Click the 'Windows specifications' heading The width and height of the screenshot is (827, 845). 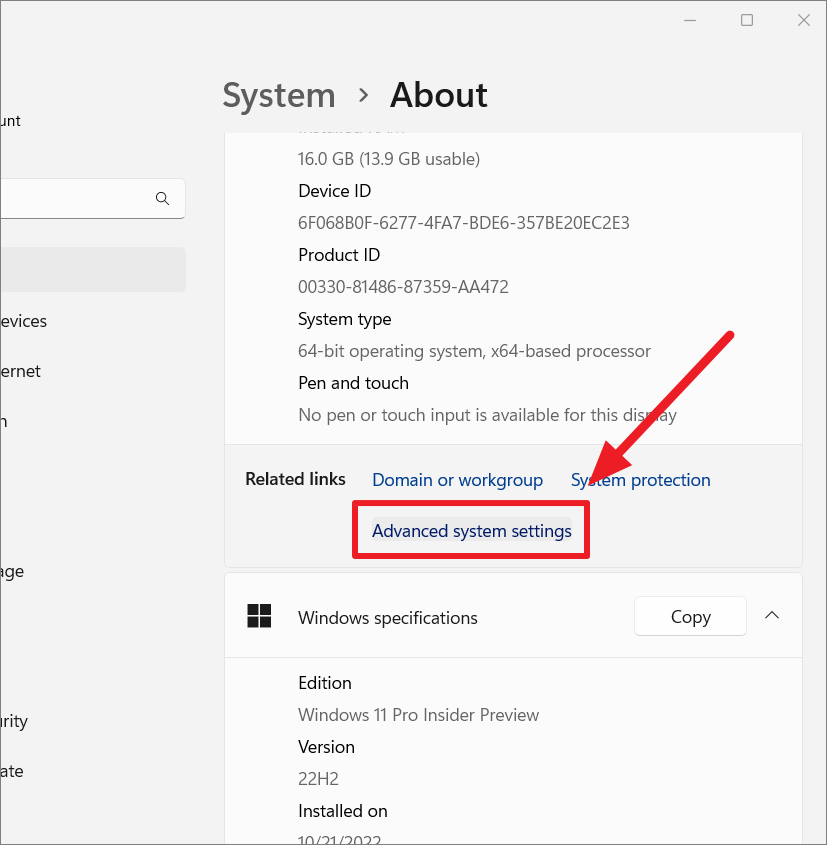click(x=388, y=618)
